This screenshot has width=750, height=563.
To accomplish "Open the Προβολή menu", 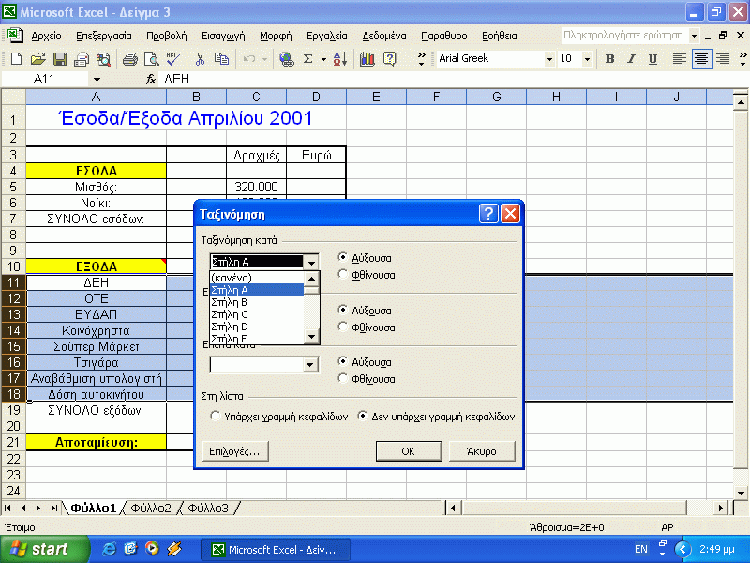I will [166, 35].
